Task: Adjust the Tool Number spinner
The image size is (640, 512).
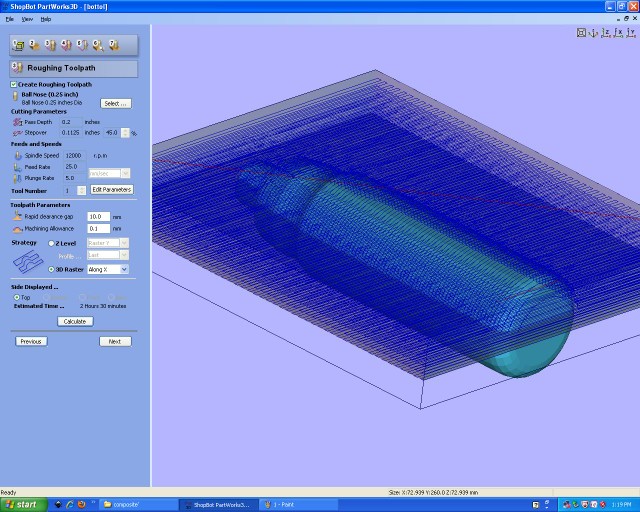Action: pos(82,191)
